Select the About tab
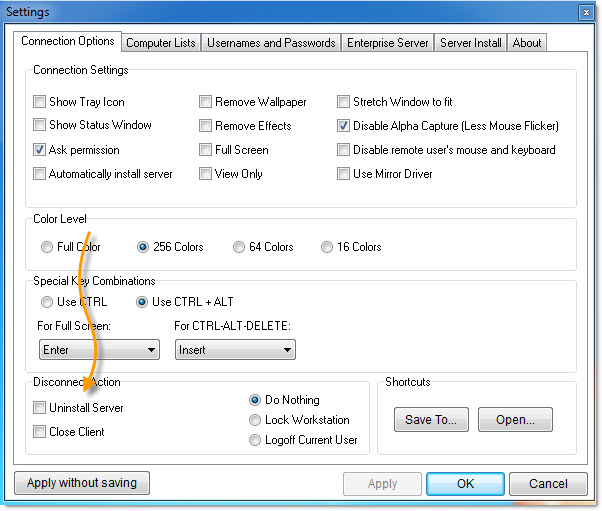Image resolution: width=602 pixels, height=511 pixels. [527, 43]
